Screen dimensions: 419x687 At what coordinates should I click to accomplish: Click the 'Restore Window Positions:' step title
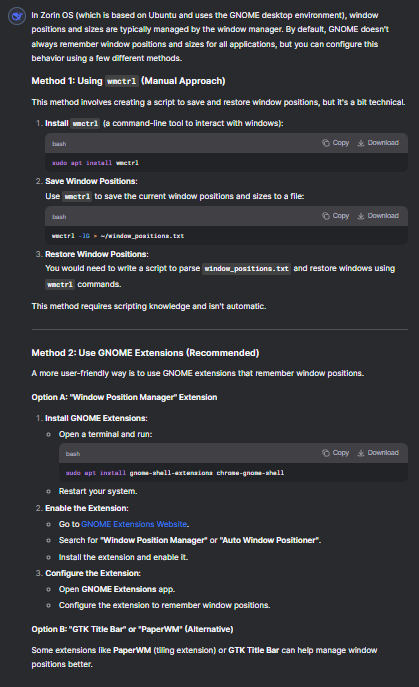tap(97, 254)
